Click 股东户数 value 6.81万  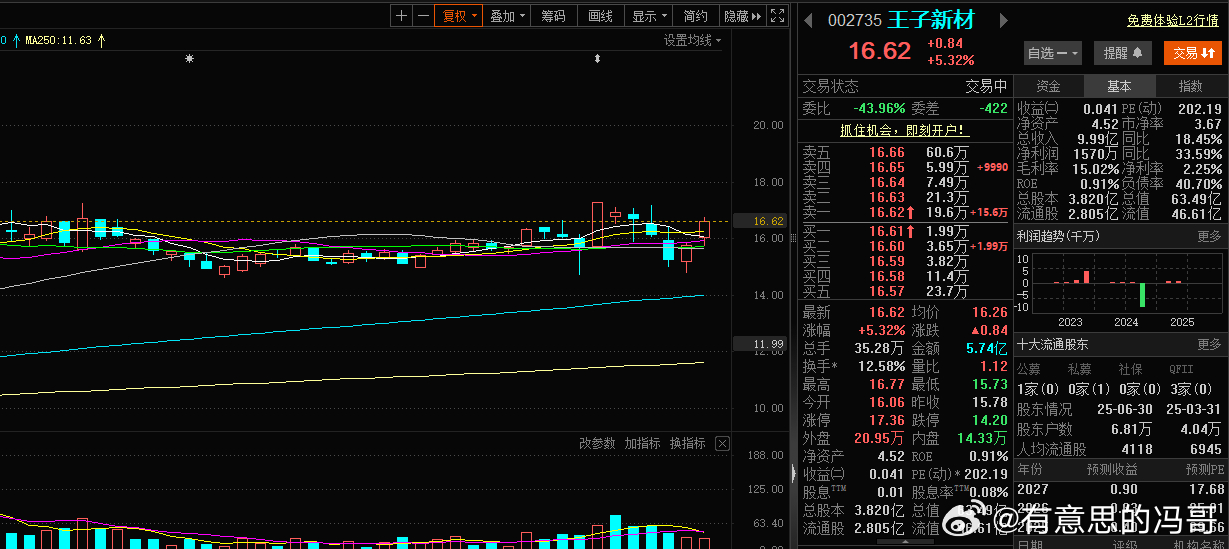click(x=1131, y=428)
